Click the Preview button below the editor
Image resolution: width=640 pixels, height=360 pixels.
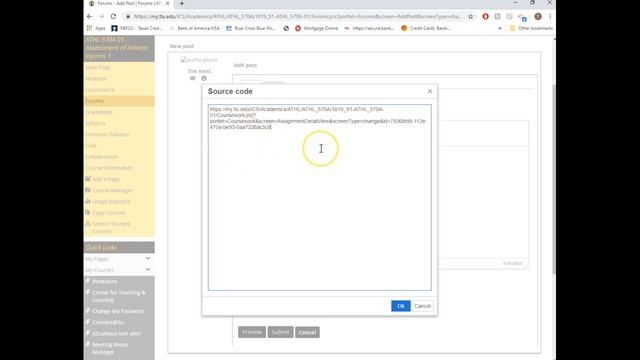point(252,332)
